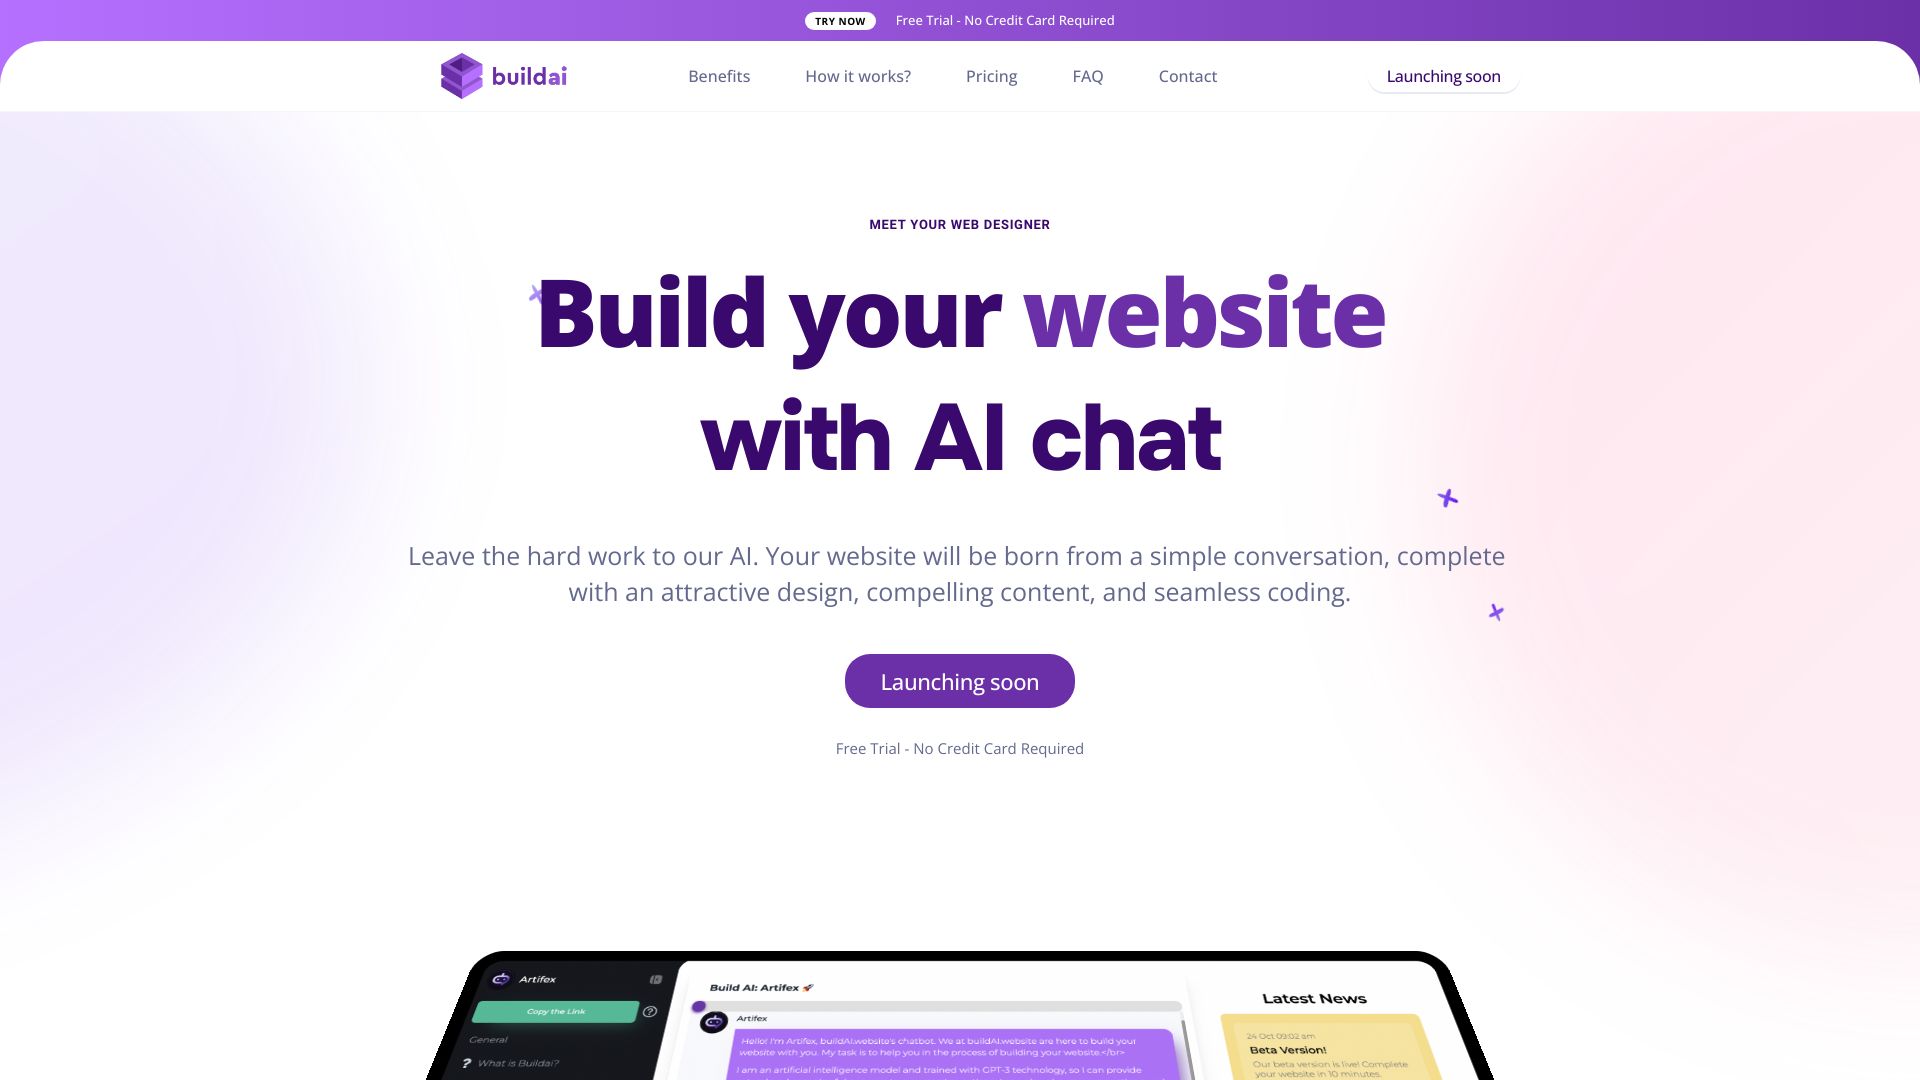Click the buildai logo icon
Viewport: 1920px width, 1080px height.
459,75
